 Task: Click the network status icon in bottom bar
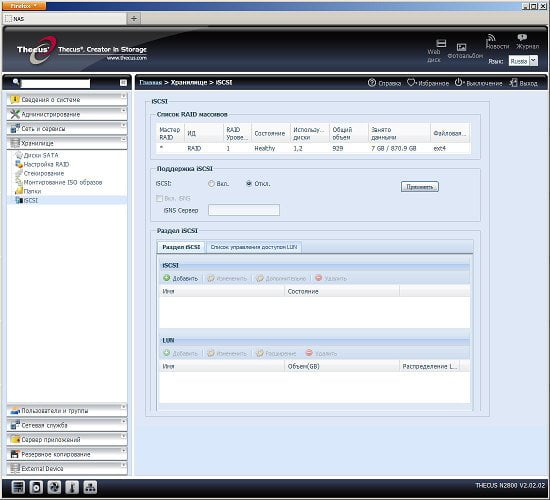(90, 487)
